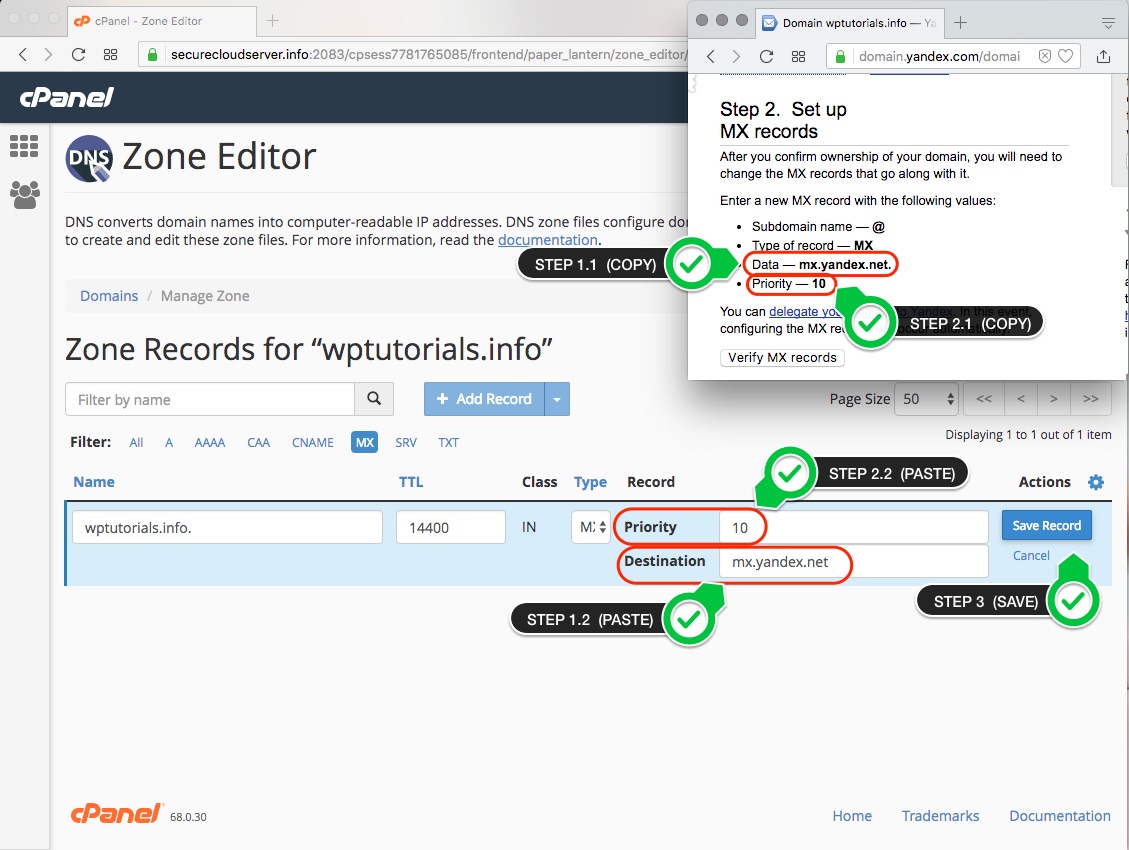Viewport: 1129px width, 850px height.
Task: Sort records by TTL column
Action: coord(411,482)
